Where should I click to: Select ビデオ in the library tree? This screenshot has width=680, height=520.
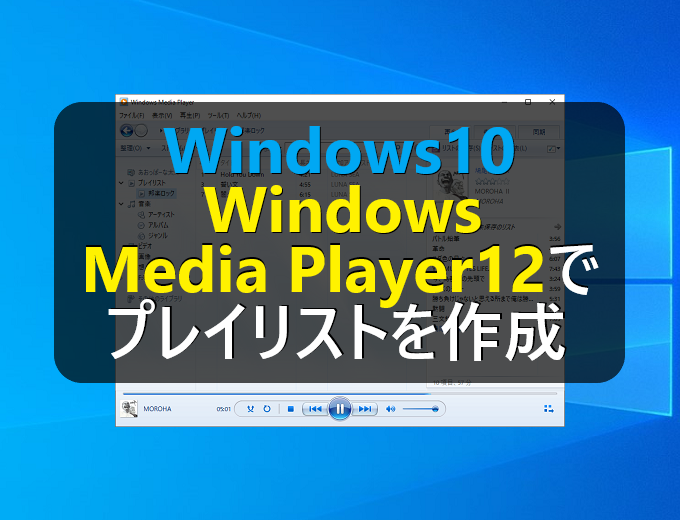tap(145, 246)
